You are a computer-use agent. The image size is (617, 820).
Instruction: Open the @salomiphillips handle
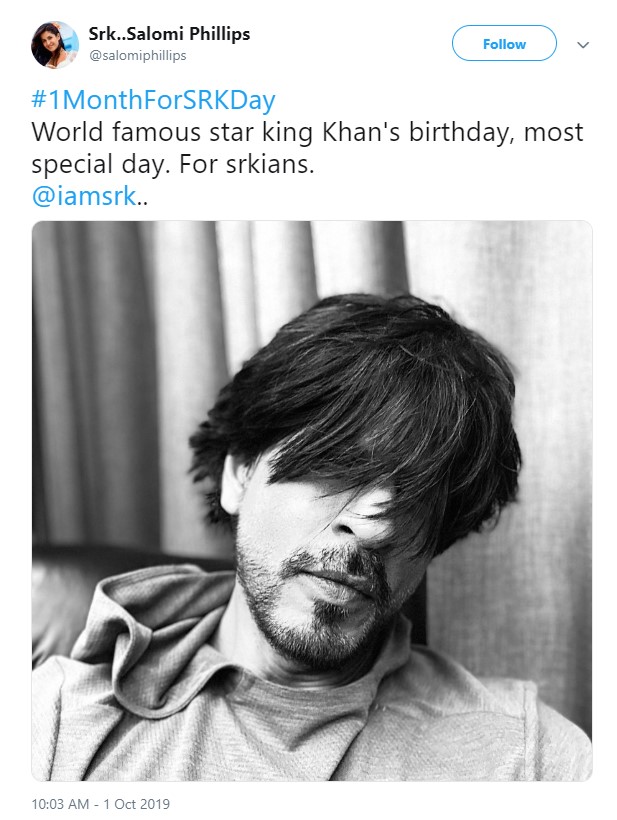(x=138, y=56)
